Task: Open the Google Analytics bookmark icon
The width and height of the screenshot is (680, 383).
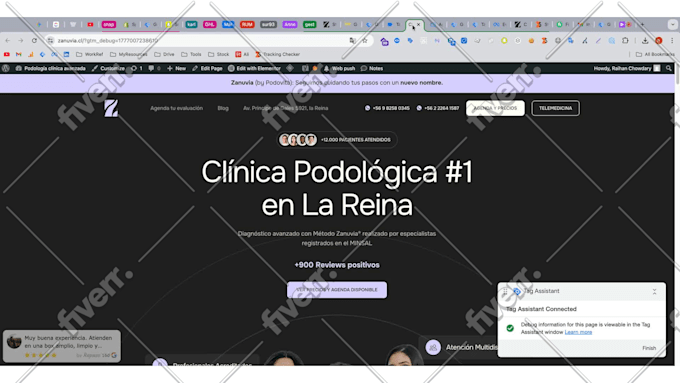Action: click(x=30, y=54)
